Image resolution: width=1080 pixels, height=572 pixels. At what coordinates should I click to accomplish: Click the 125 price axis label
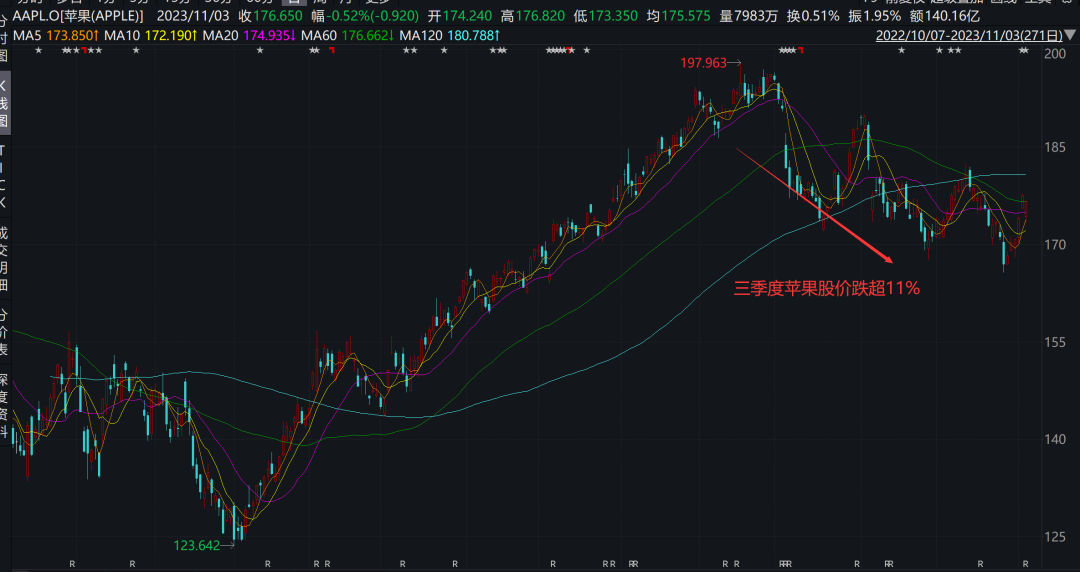[x=1055, y=536]
